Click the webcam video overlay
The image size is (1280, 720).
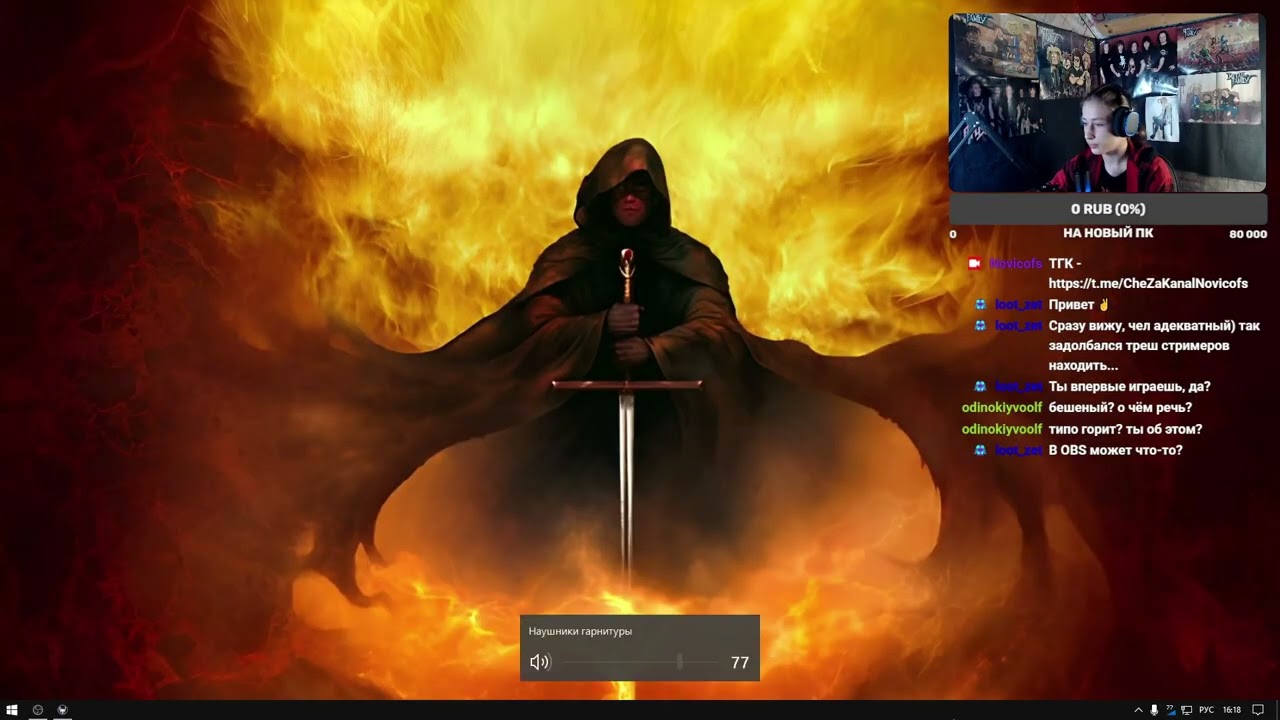1107,102
